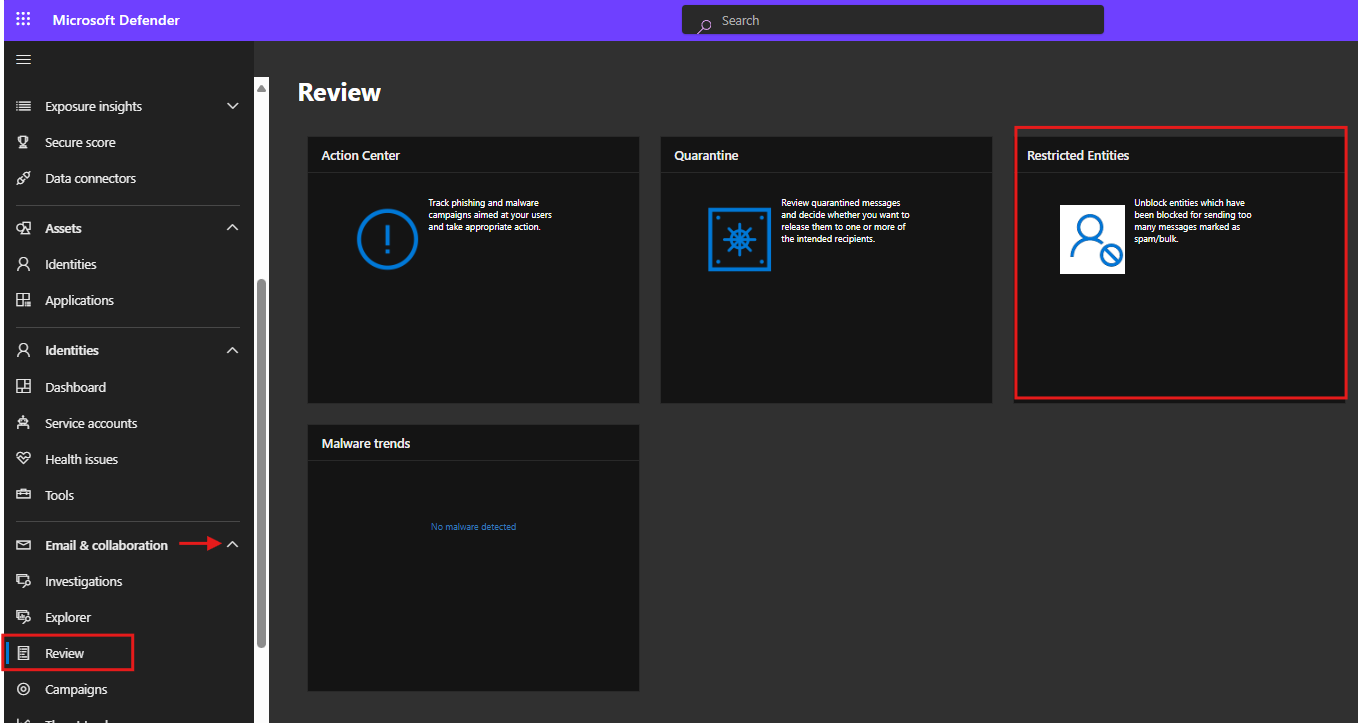Screen dimensions: 1358x723
Task: Click the search magnifier icon
Action: coord(705,24)
